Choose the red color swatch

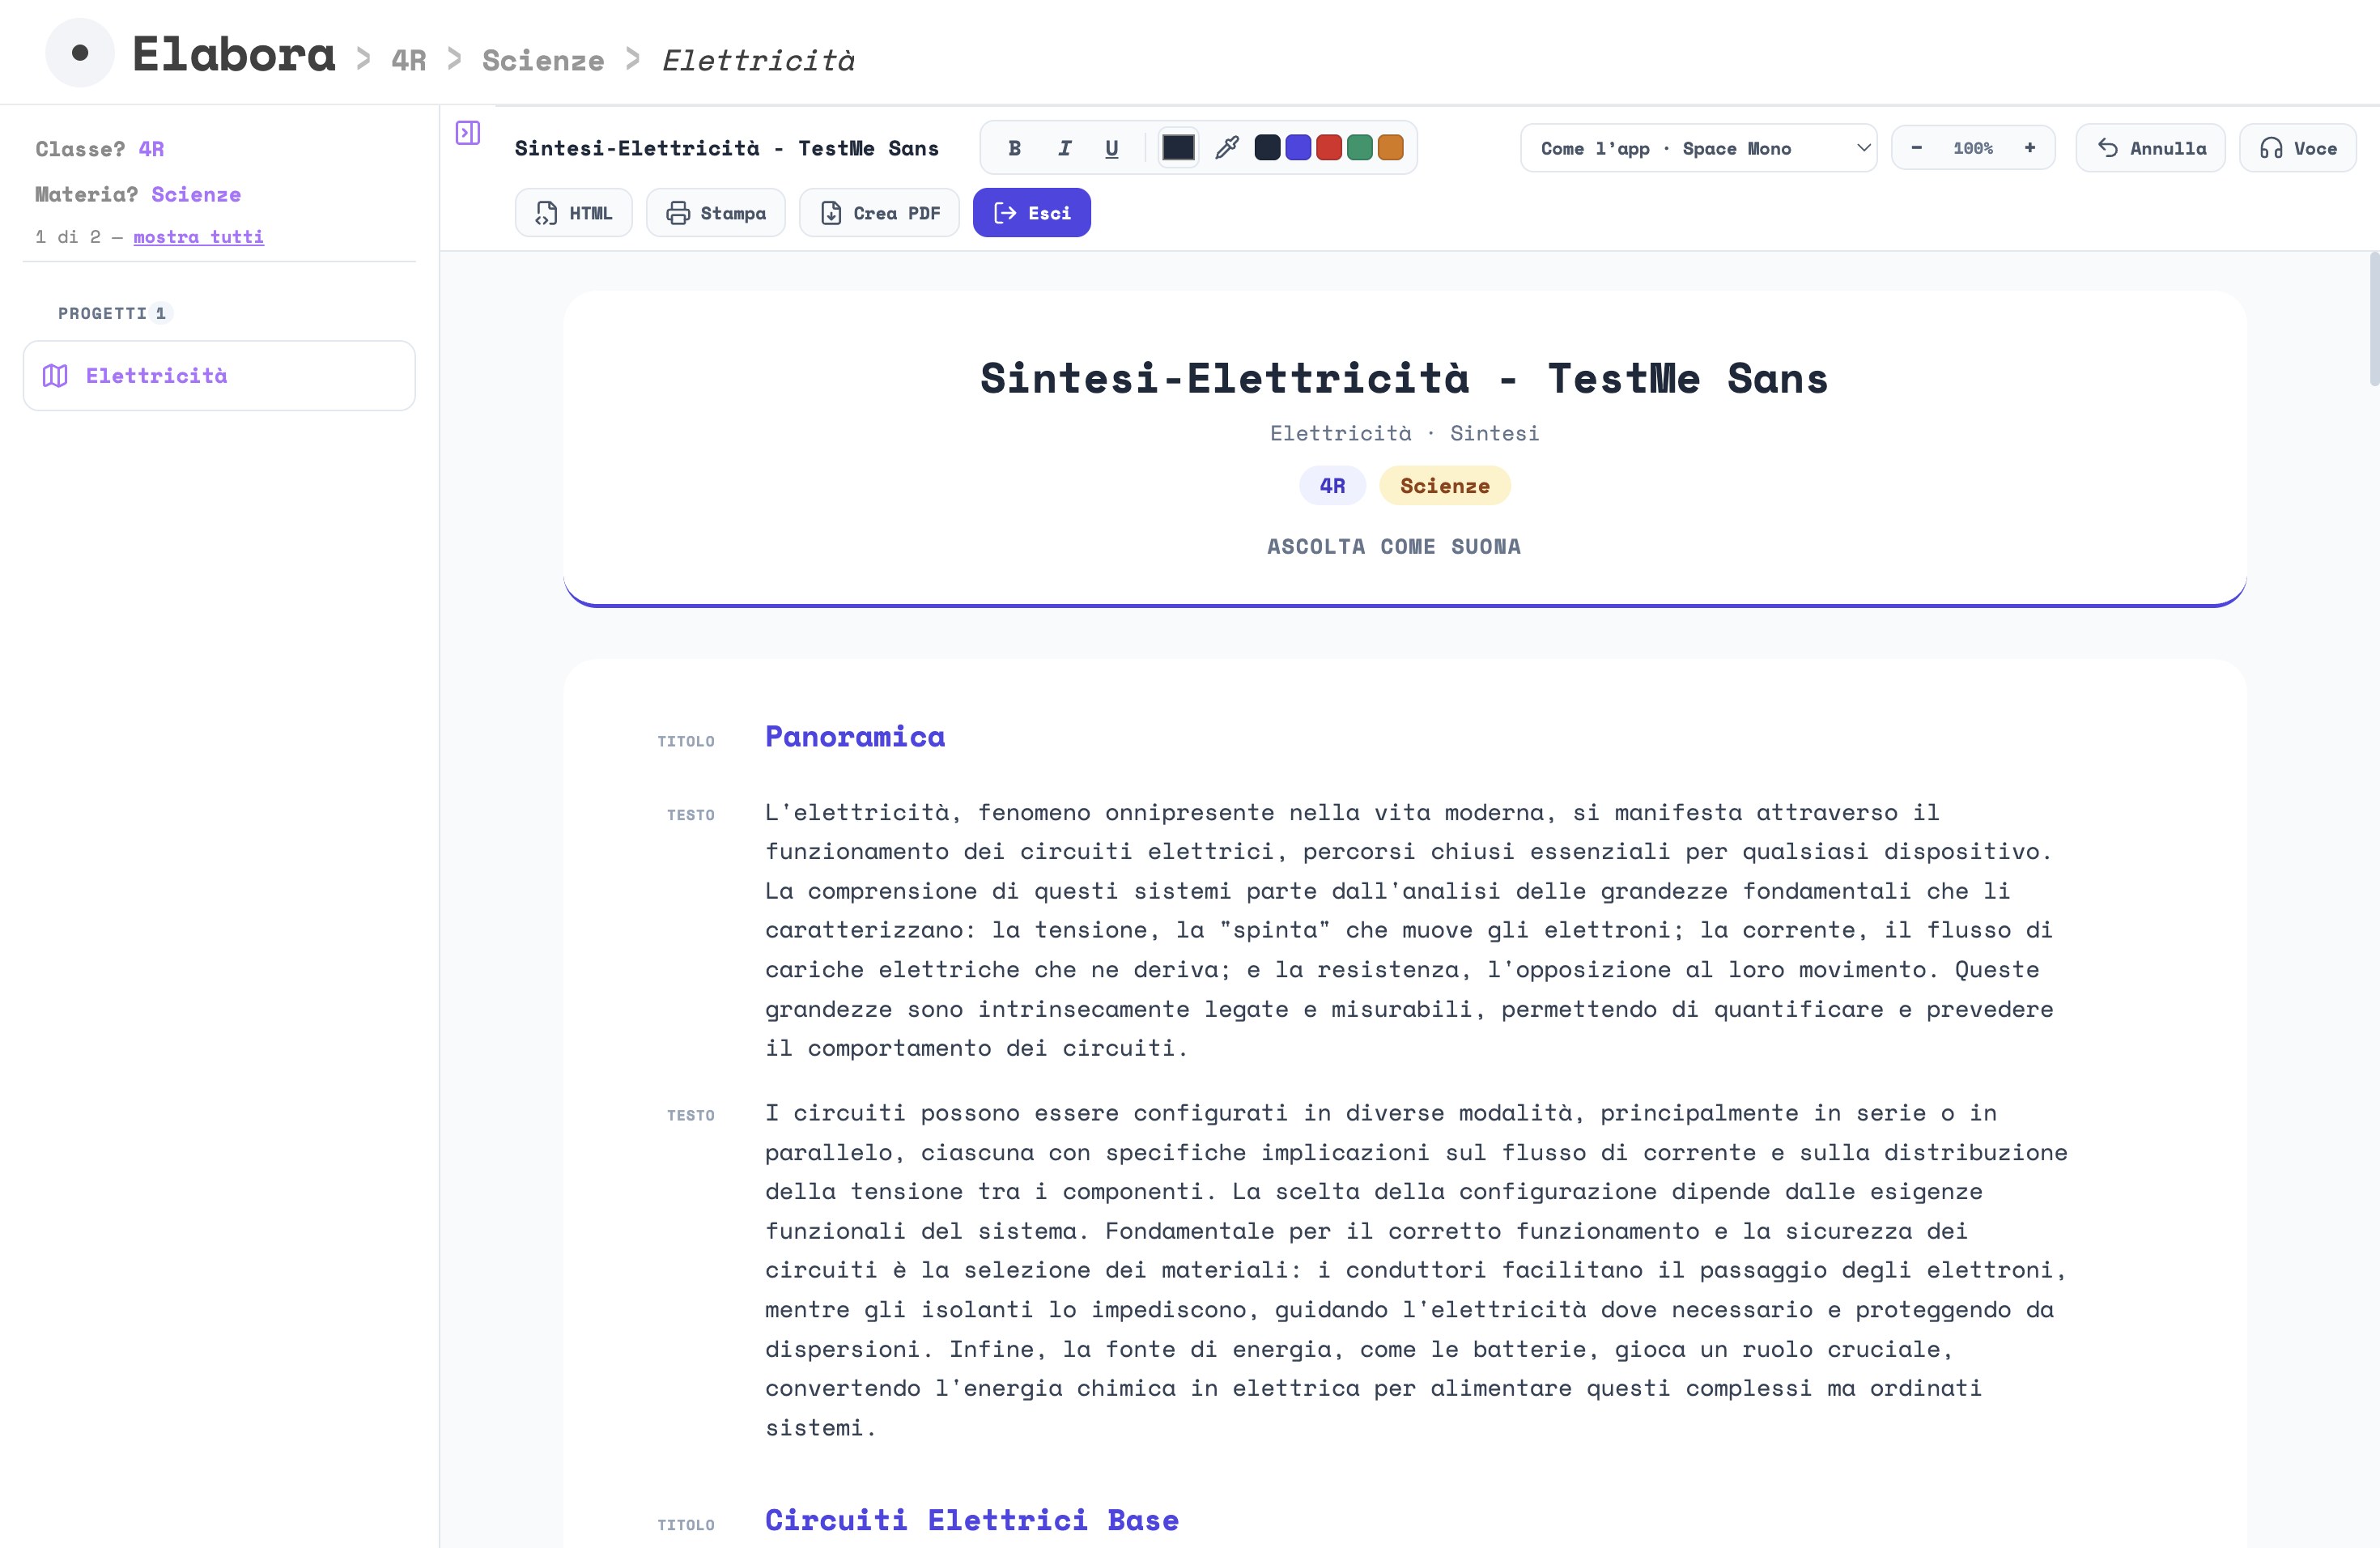[x=1329, y=148]
